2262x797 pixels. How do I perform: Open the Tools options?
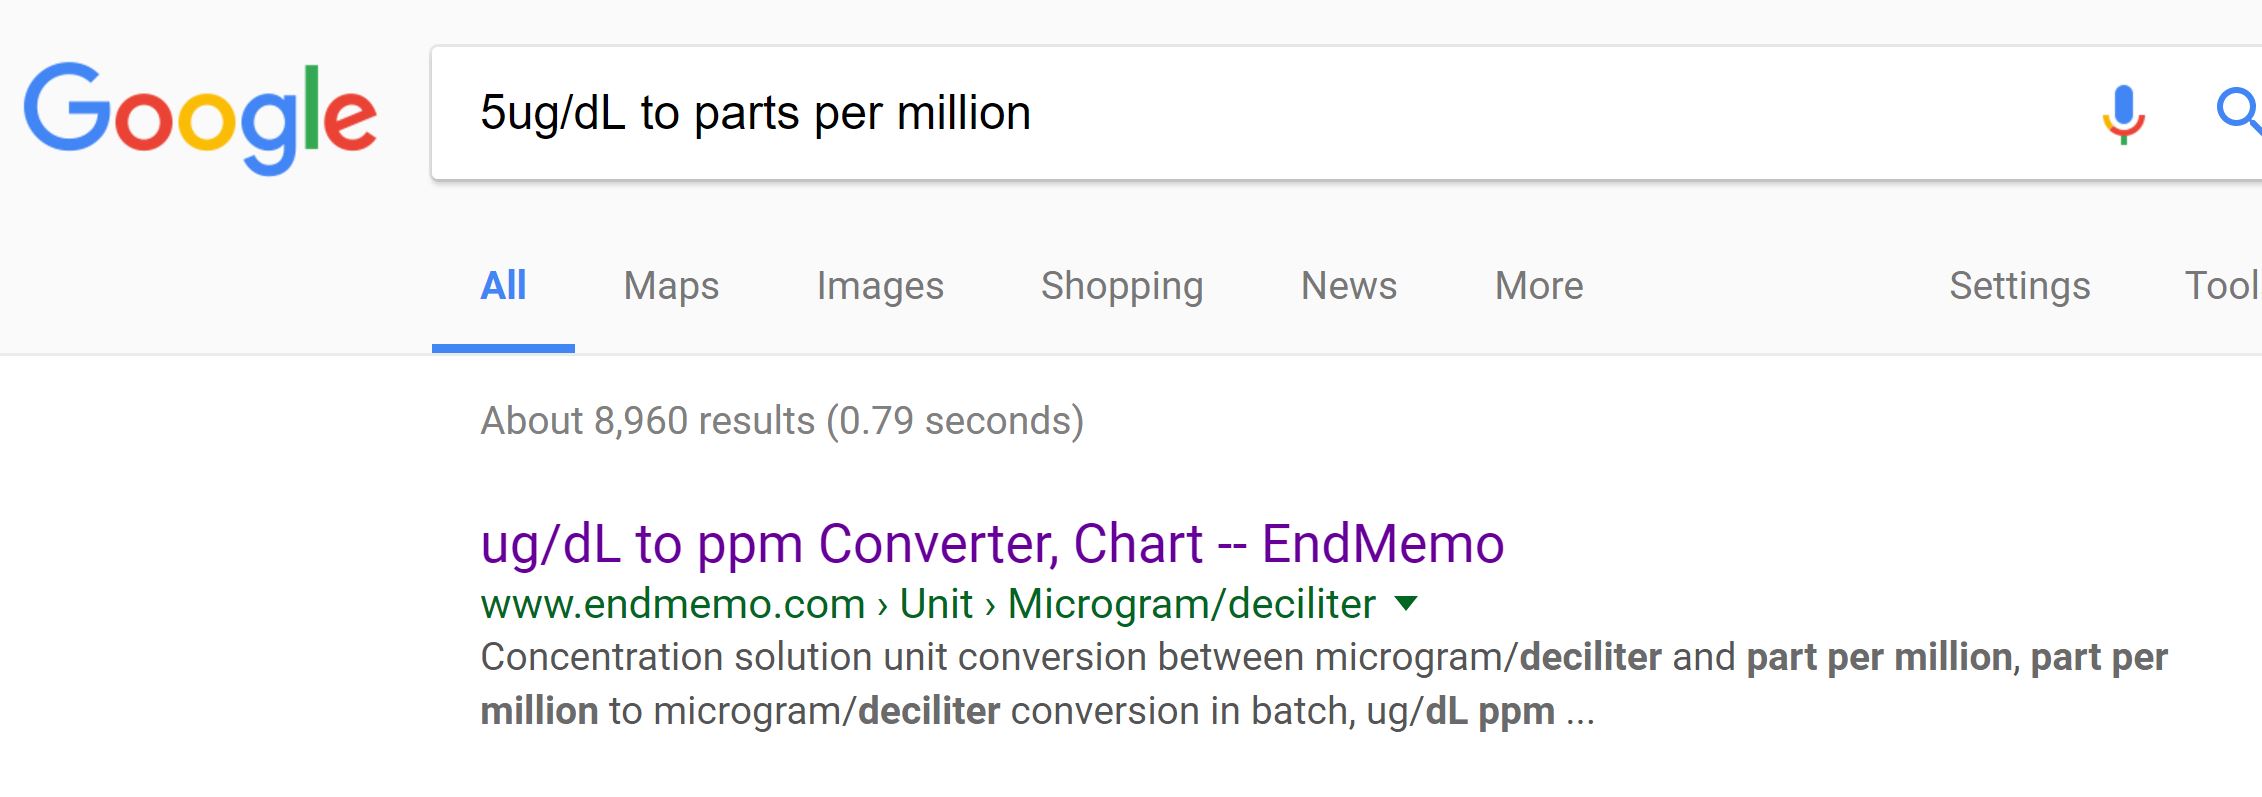pyautogui.click(x=2226, y=286)
